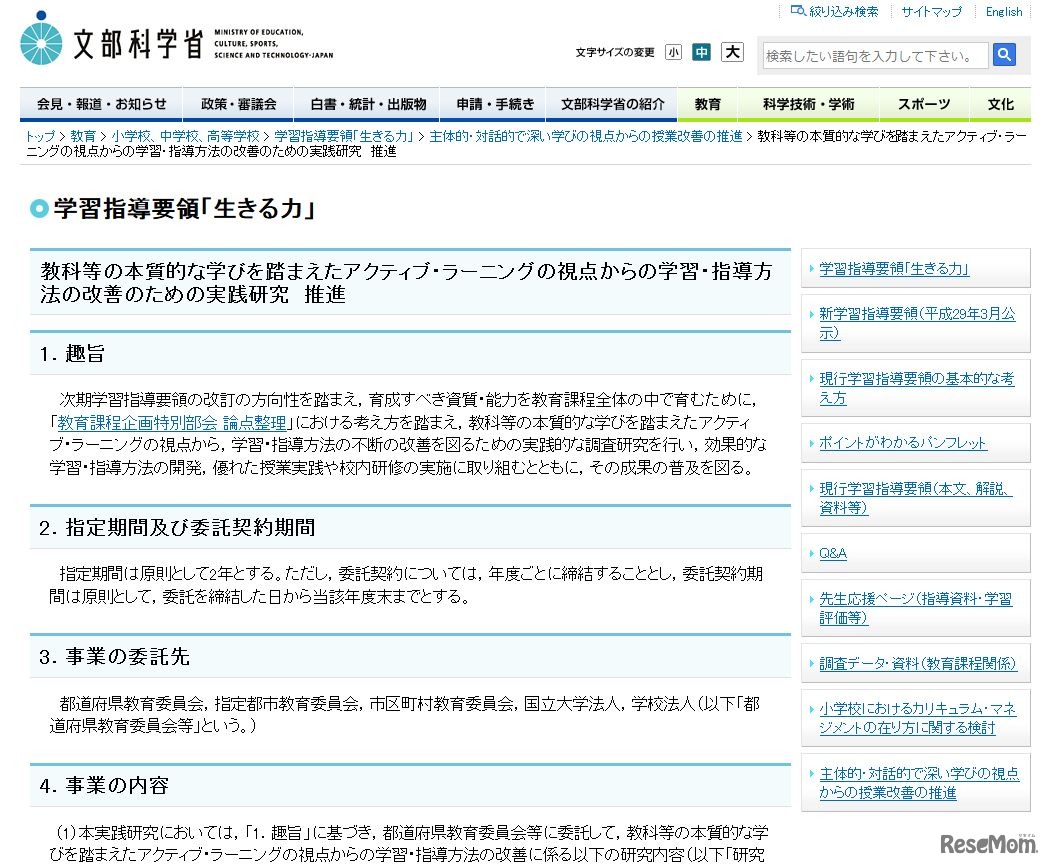1051x867 pixels.
Task: Open 白書・統計・出版物 menu
Action: click(368, 104)
